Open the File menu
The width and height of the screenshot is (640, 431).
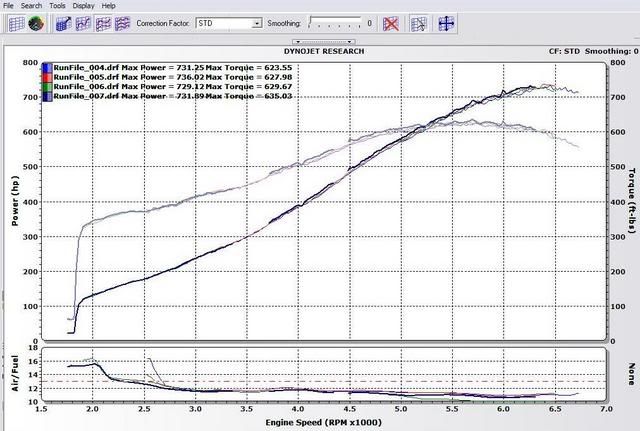(8, 5)
